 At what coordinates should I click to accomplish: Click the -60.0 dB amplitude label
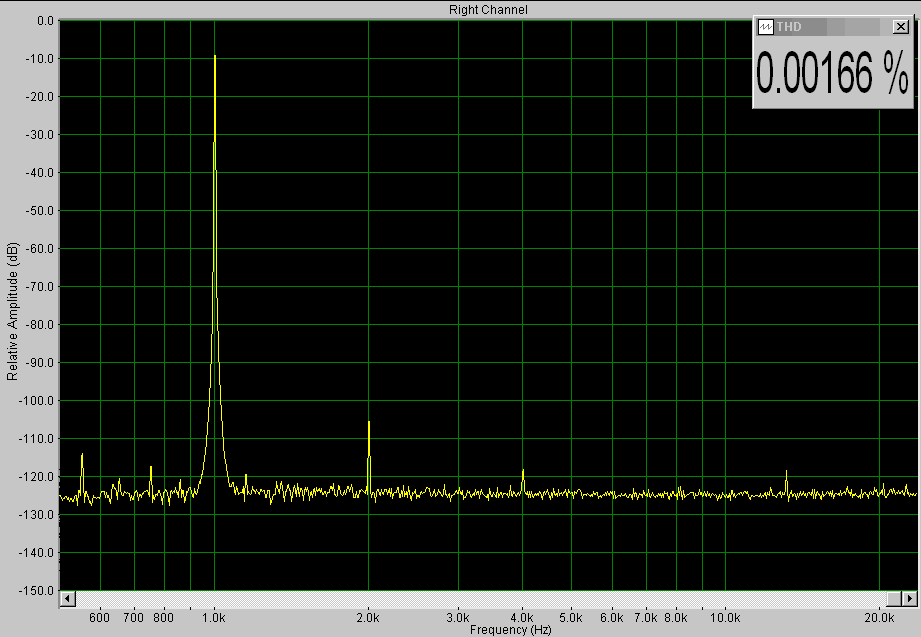click(39, 249)
